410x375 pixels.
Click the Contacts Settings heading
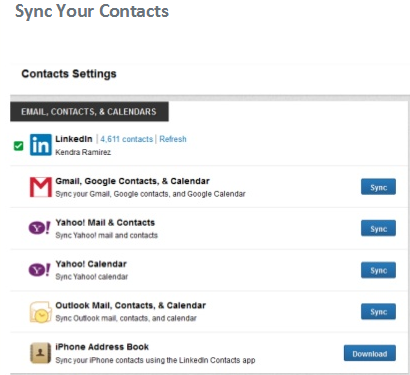click(x=69, y=74)
